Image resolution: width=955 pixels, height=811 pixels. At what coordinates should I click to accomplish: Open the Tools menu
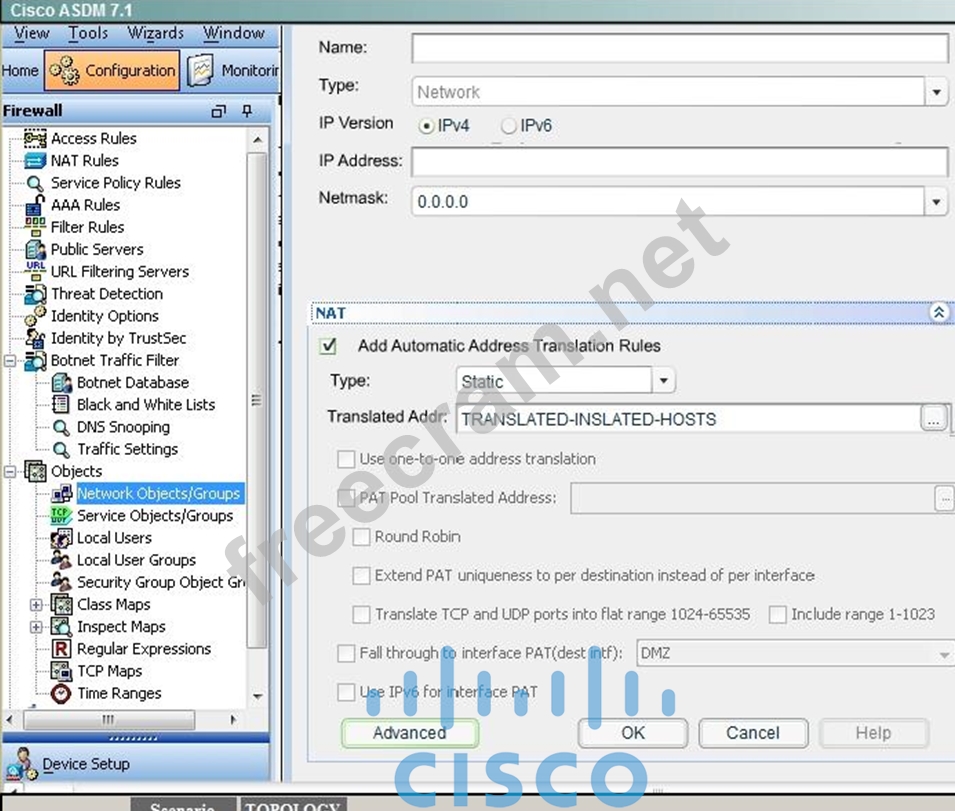[88, 33]
